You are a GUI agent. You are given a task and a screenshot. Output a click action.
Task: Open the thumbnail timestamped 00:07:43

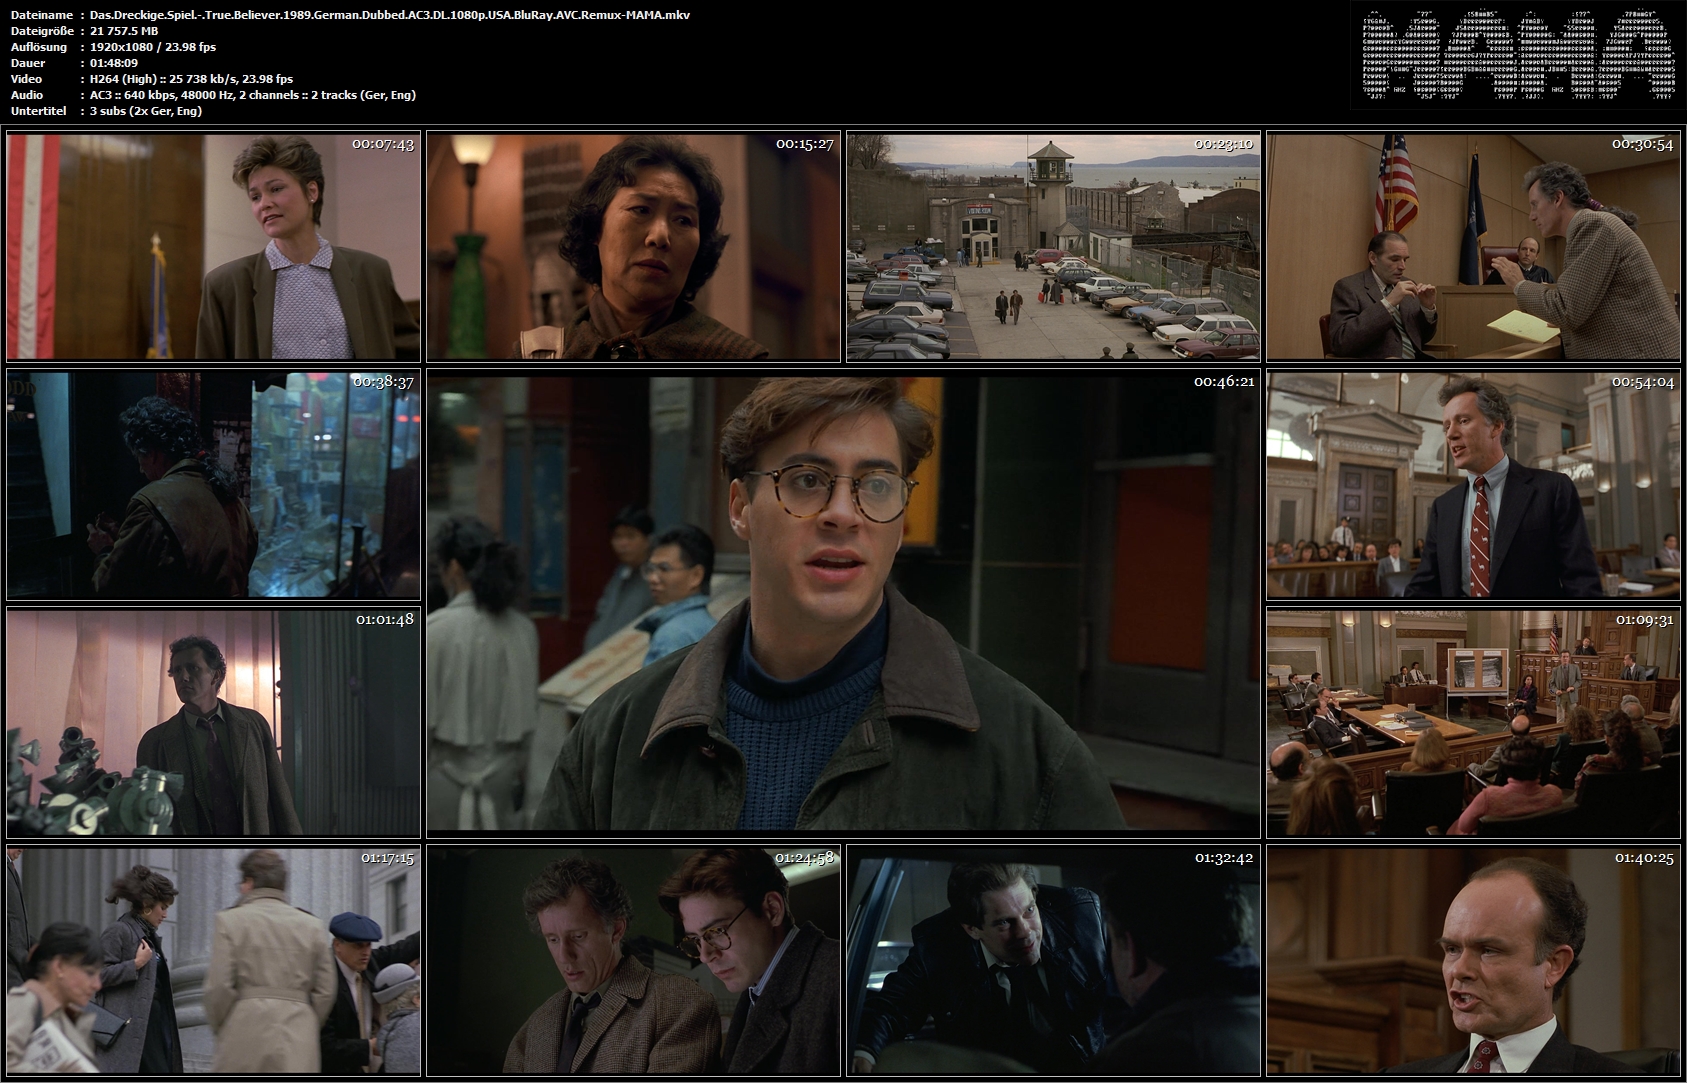coord(213,247)
